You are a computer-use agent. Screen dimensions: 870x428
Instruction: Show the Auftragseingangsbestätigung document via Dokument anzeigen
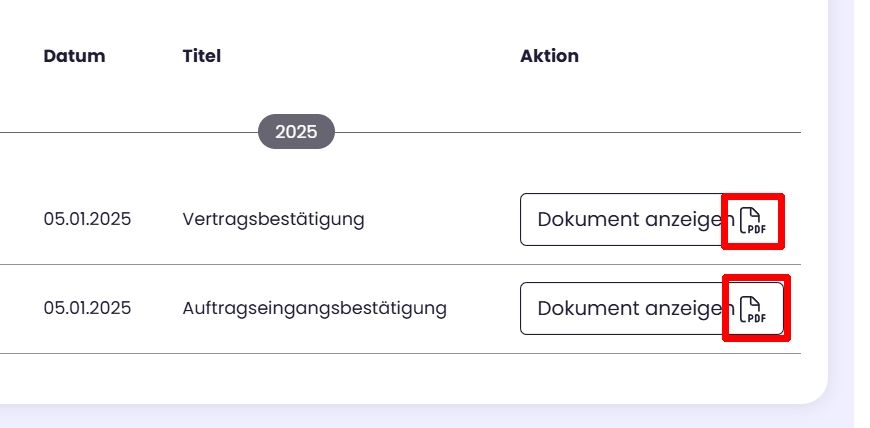627,309
